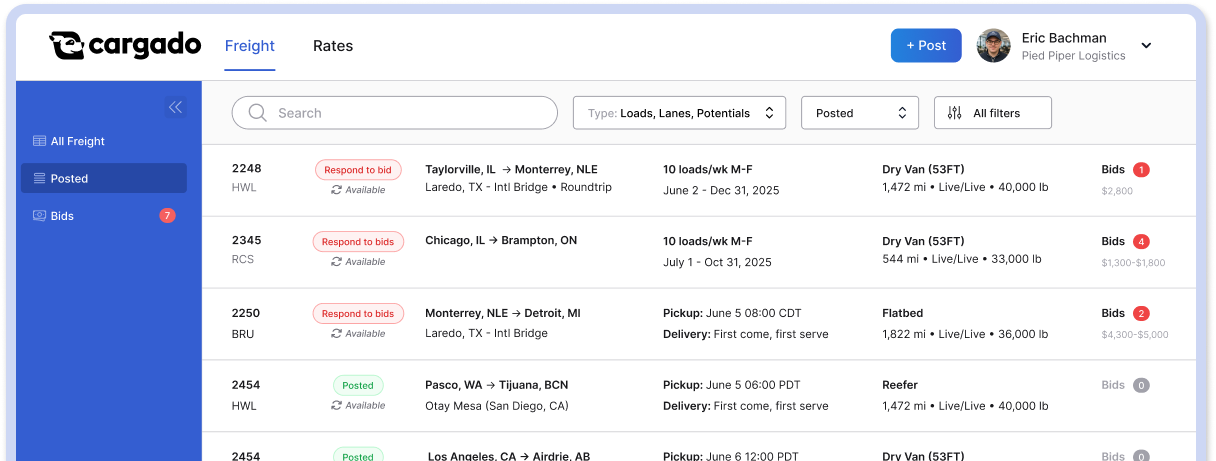Click the magnifier icon in the search bar
Screen dimensions: 1216x461
pos(257,113)
